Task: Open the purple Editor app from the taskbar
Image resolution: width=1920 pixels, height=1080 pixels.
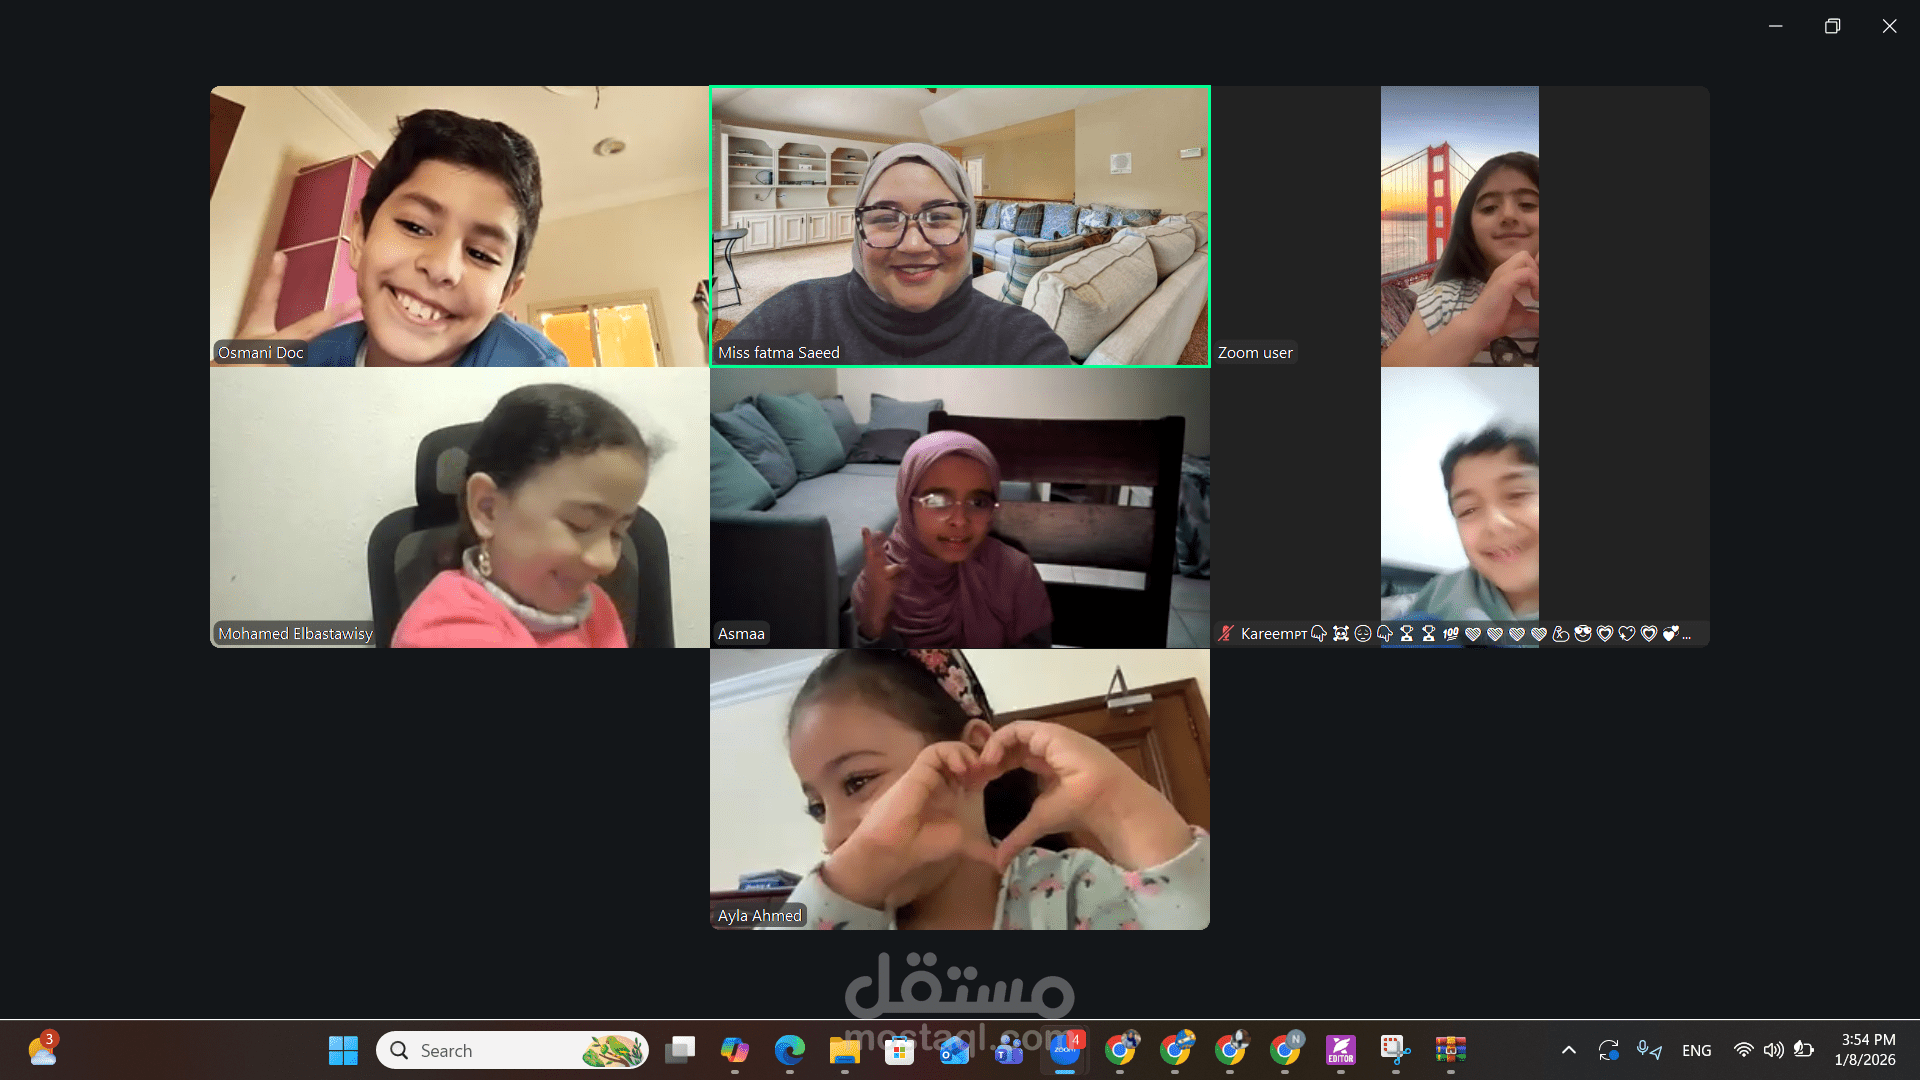Action: 1341,1052
